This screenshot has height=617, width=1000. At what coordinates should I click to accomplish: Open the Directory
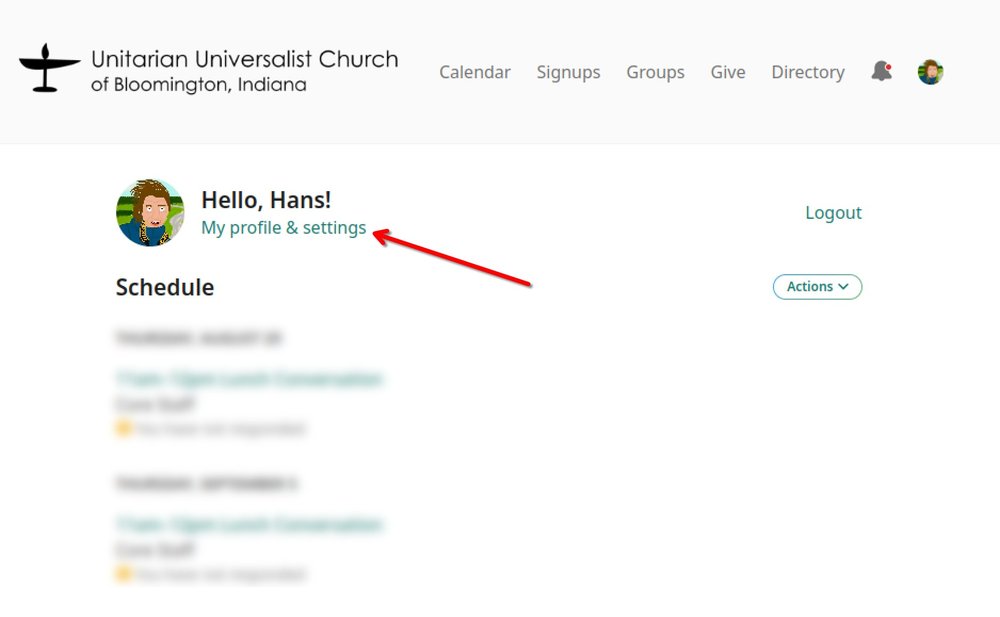pos(808,73)
